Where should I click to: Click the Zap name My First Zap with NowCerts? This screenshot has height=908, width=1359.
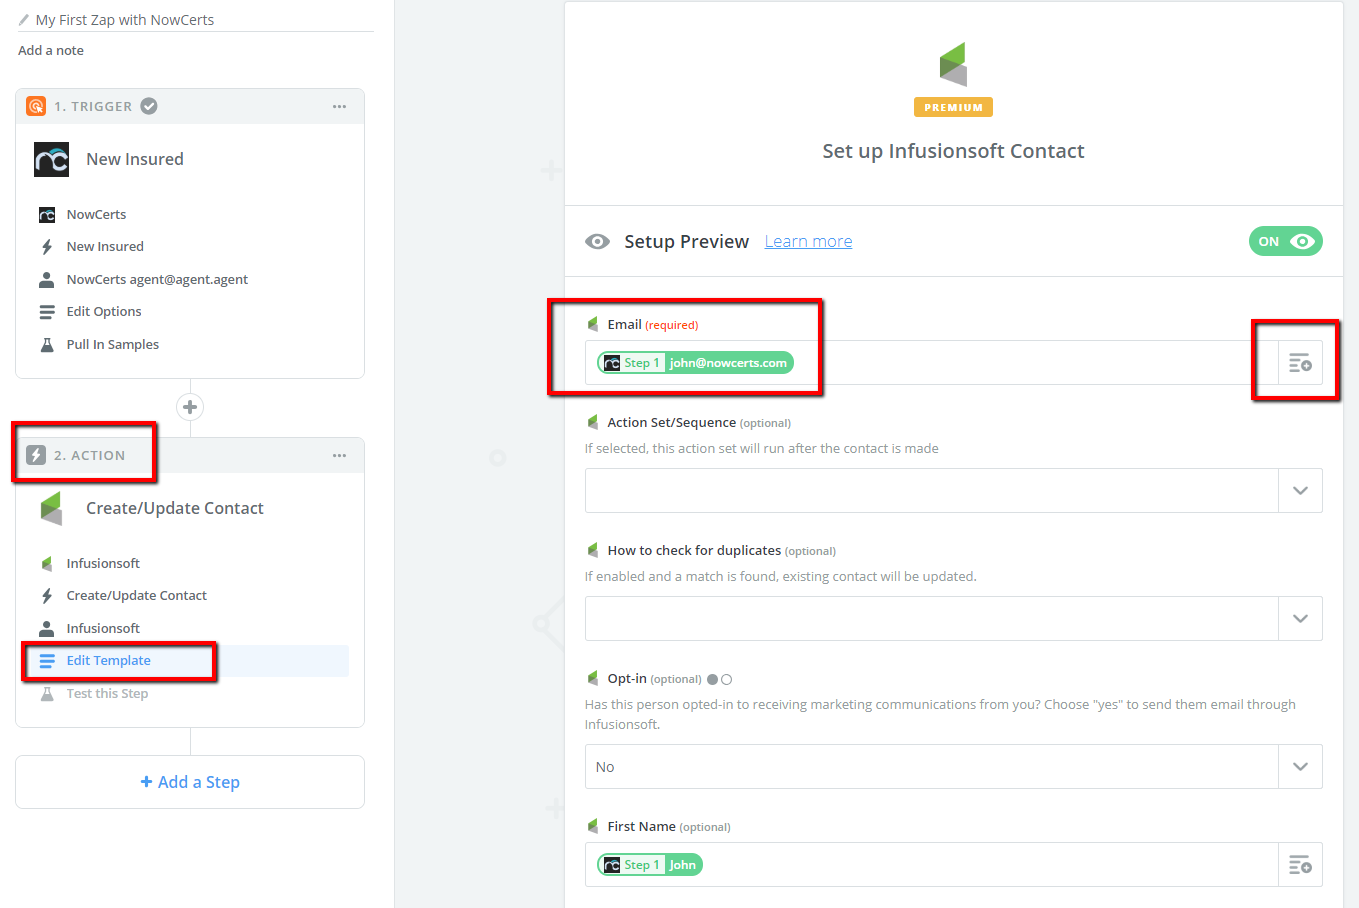click(x=125, y=20)
